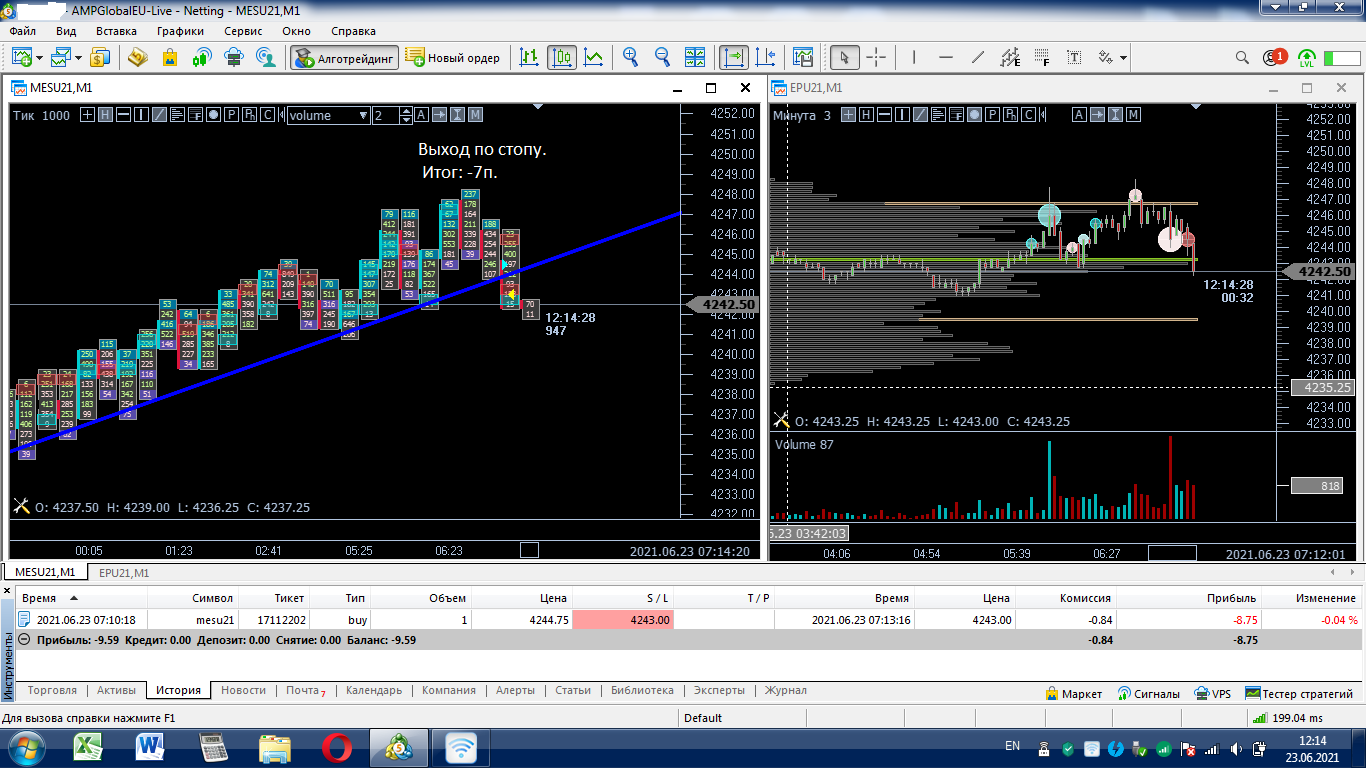Screen dimensions: 1366x768
Task: Collapse the profit summary row
Action: pos(25,640)
